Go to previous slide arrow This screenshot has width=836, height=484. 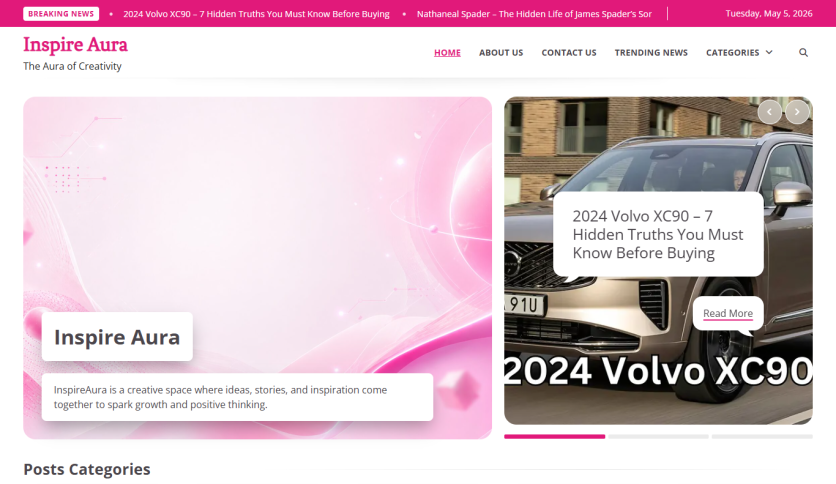coord(769,112)
